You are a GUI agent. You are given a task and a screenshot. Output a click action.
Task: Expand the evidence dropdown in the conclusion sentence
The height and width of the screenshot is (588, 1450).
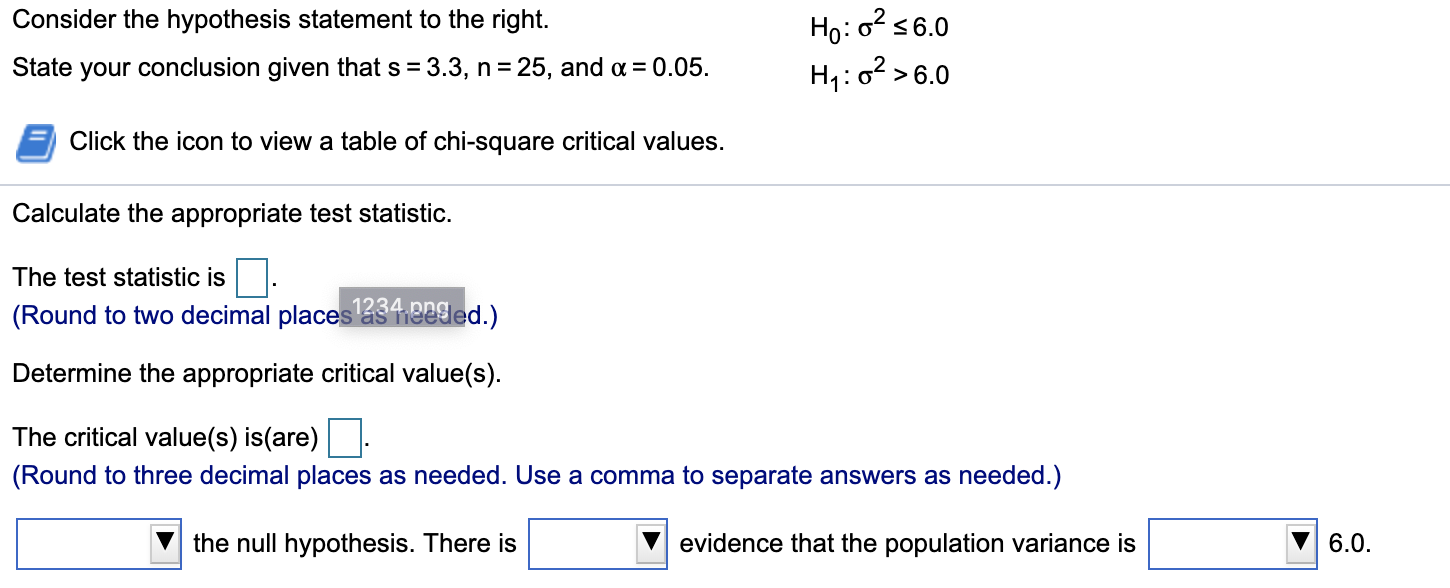pyautogui.click(x=595, y=543)
